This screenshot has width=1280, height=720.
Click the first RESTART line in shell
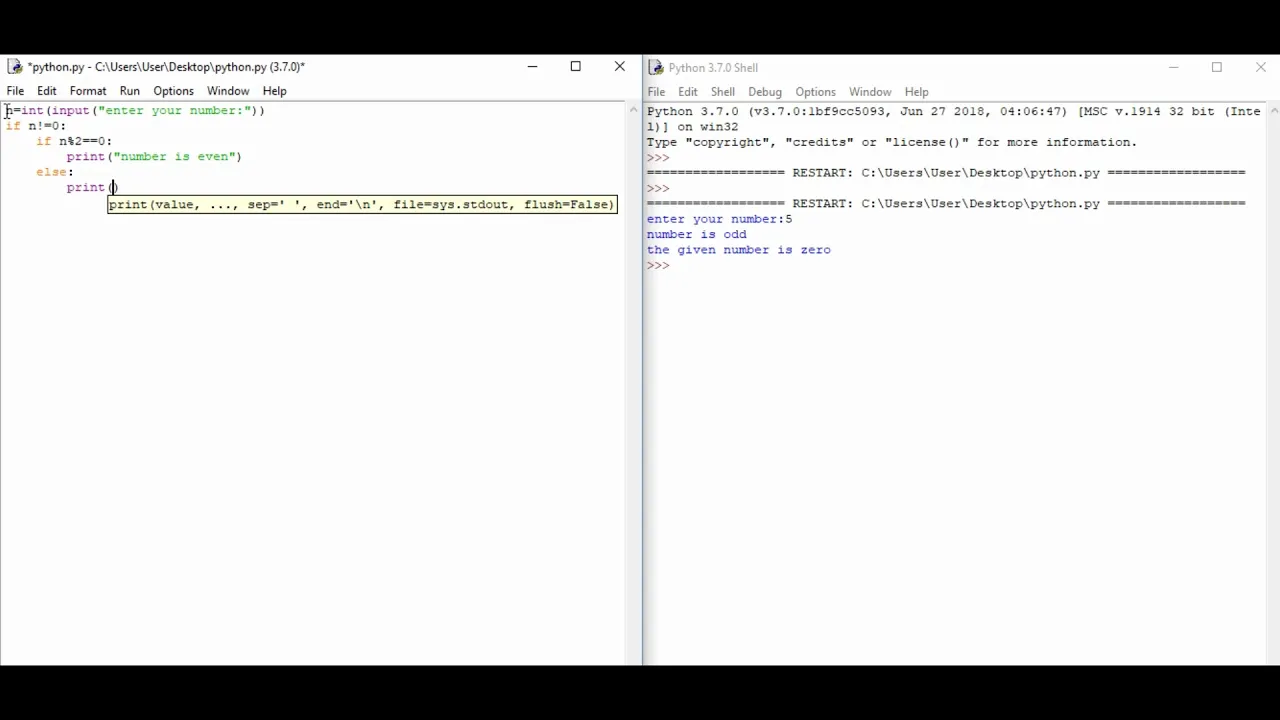pyautogui.click(x=946, y=173)
